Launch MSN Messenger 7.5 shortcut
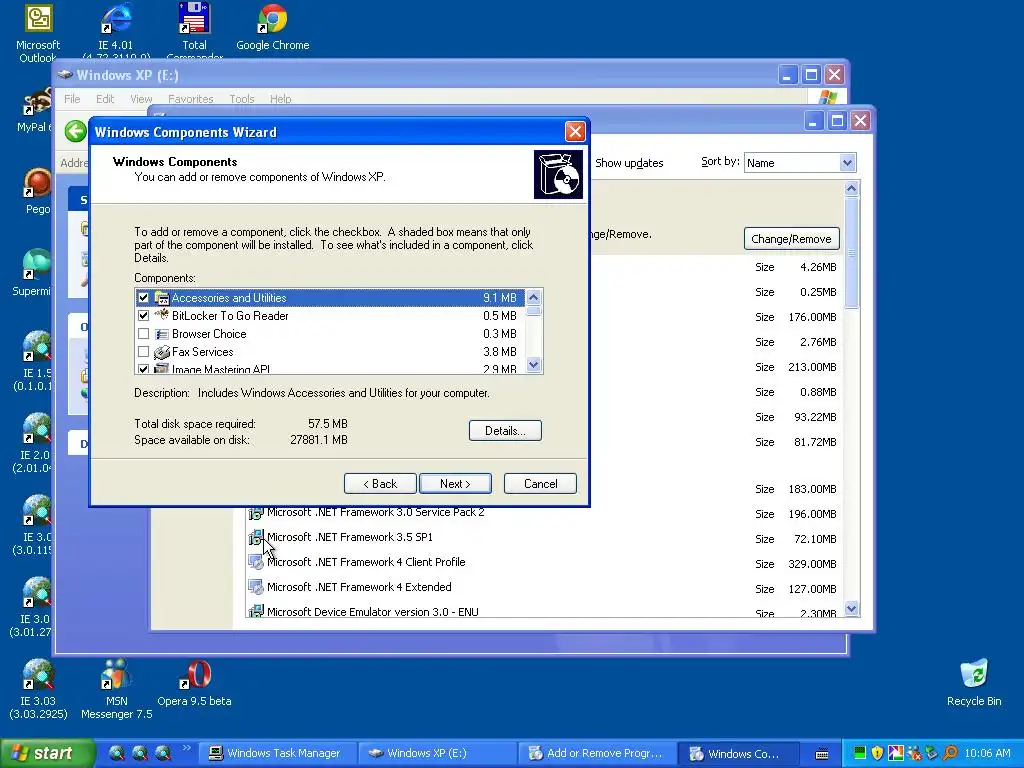 116,689
